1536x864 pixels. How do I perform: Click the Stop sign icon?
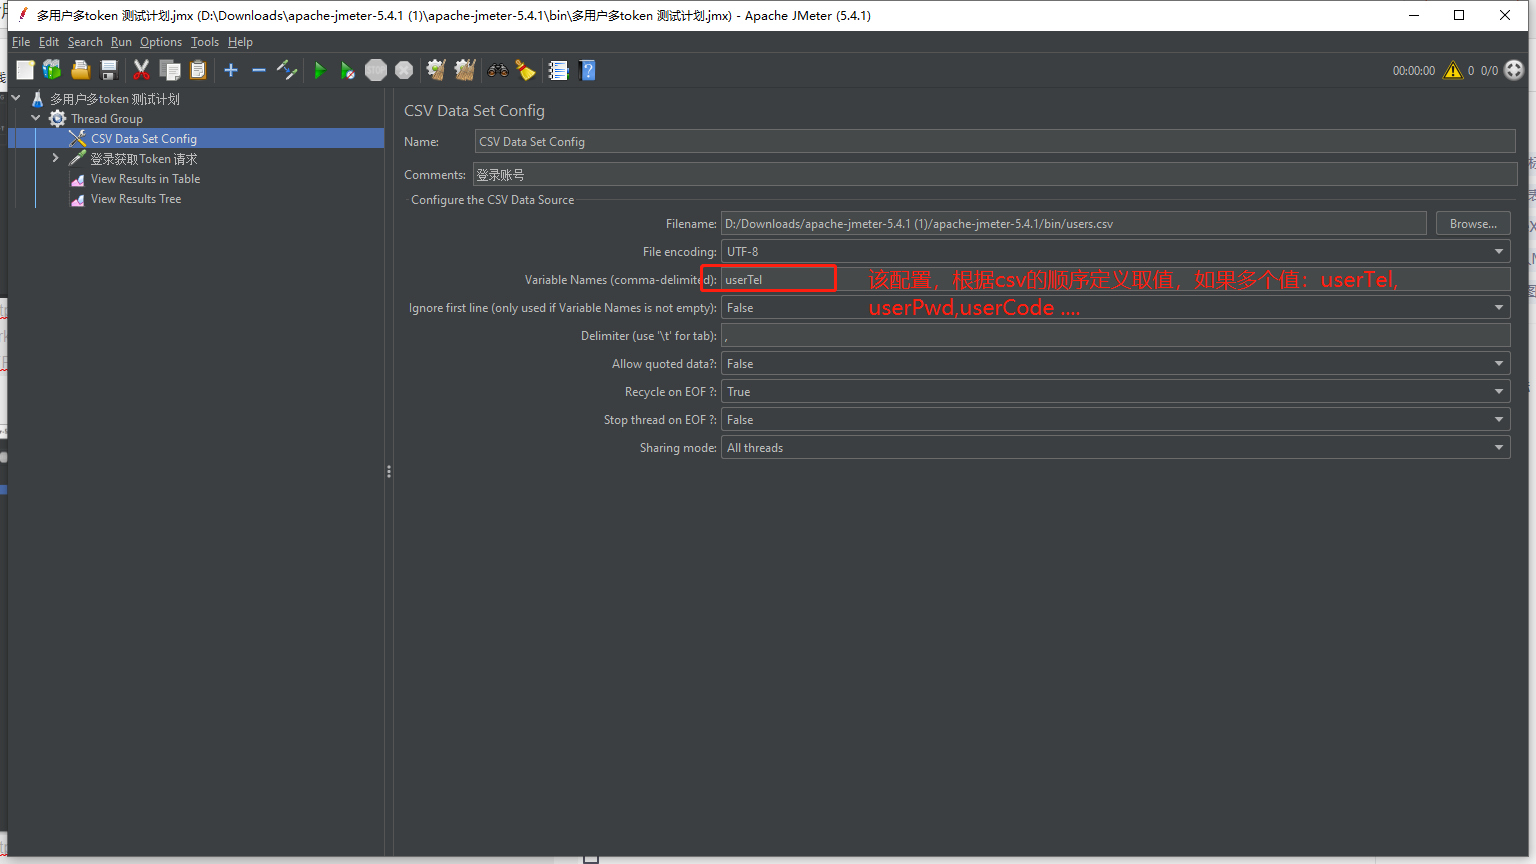point(376,70)
